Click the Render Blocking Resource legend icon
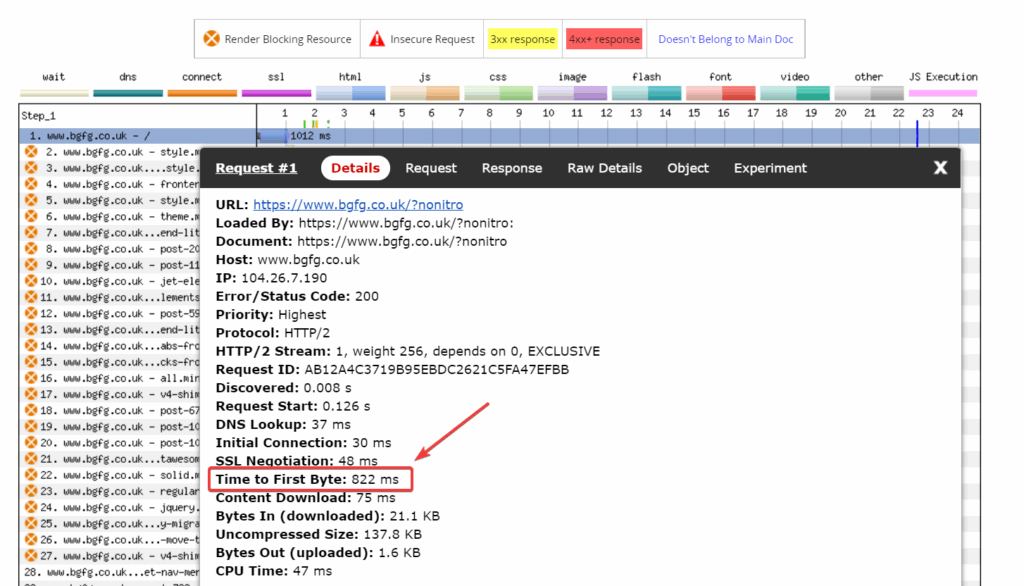Image resolution: width=1024 pixels, height=586 pixels. point(211,39)
